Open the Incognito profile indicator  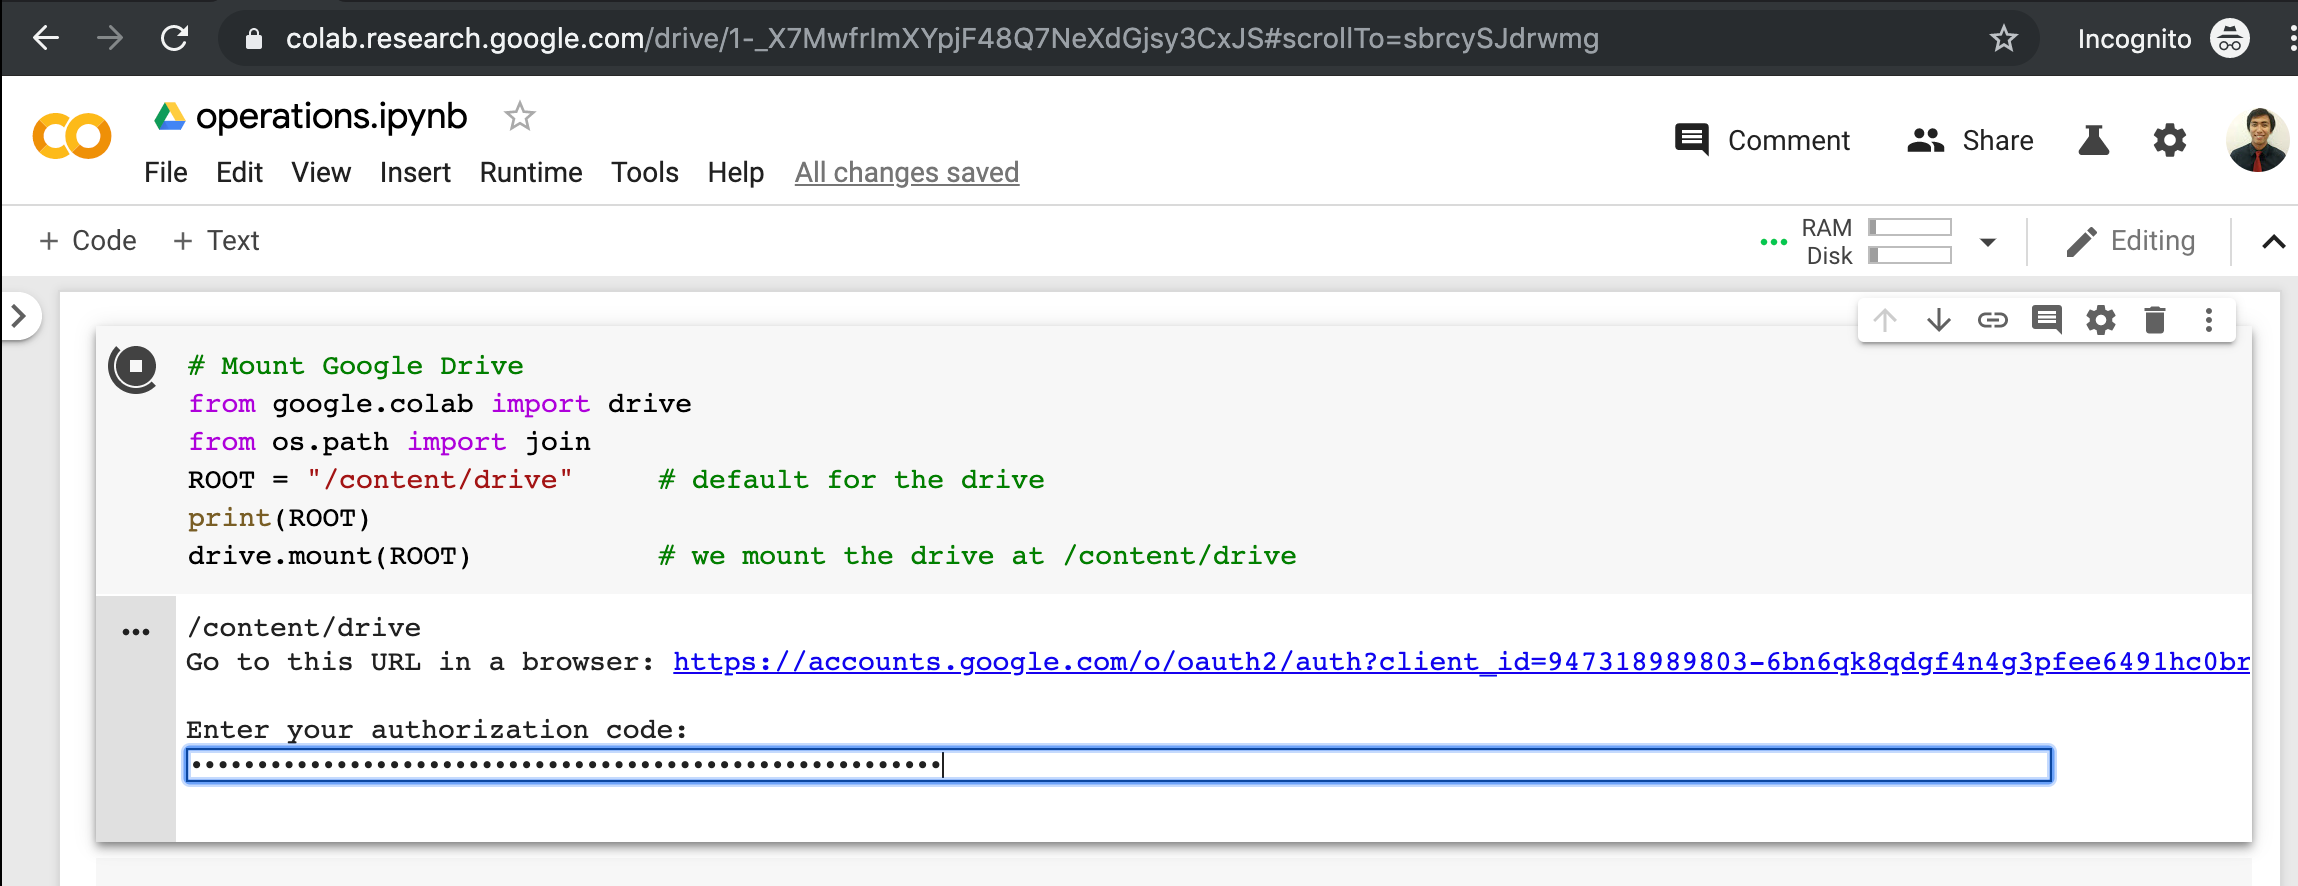tap(2163, 39)
